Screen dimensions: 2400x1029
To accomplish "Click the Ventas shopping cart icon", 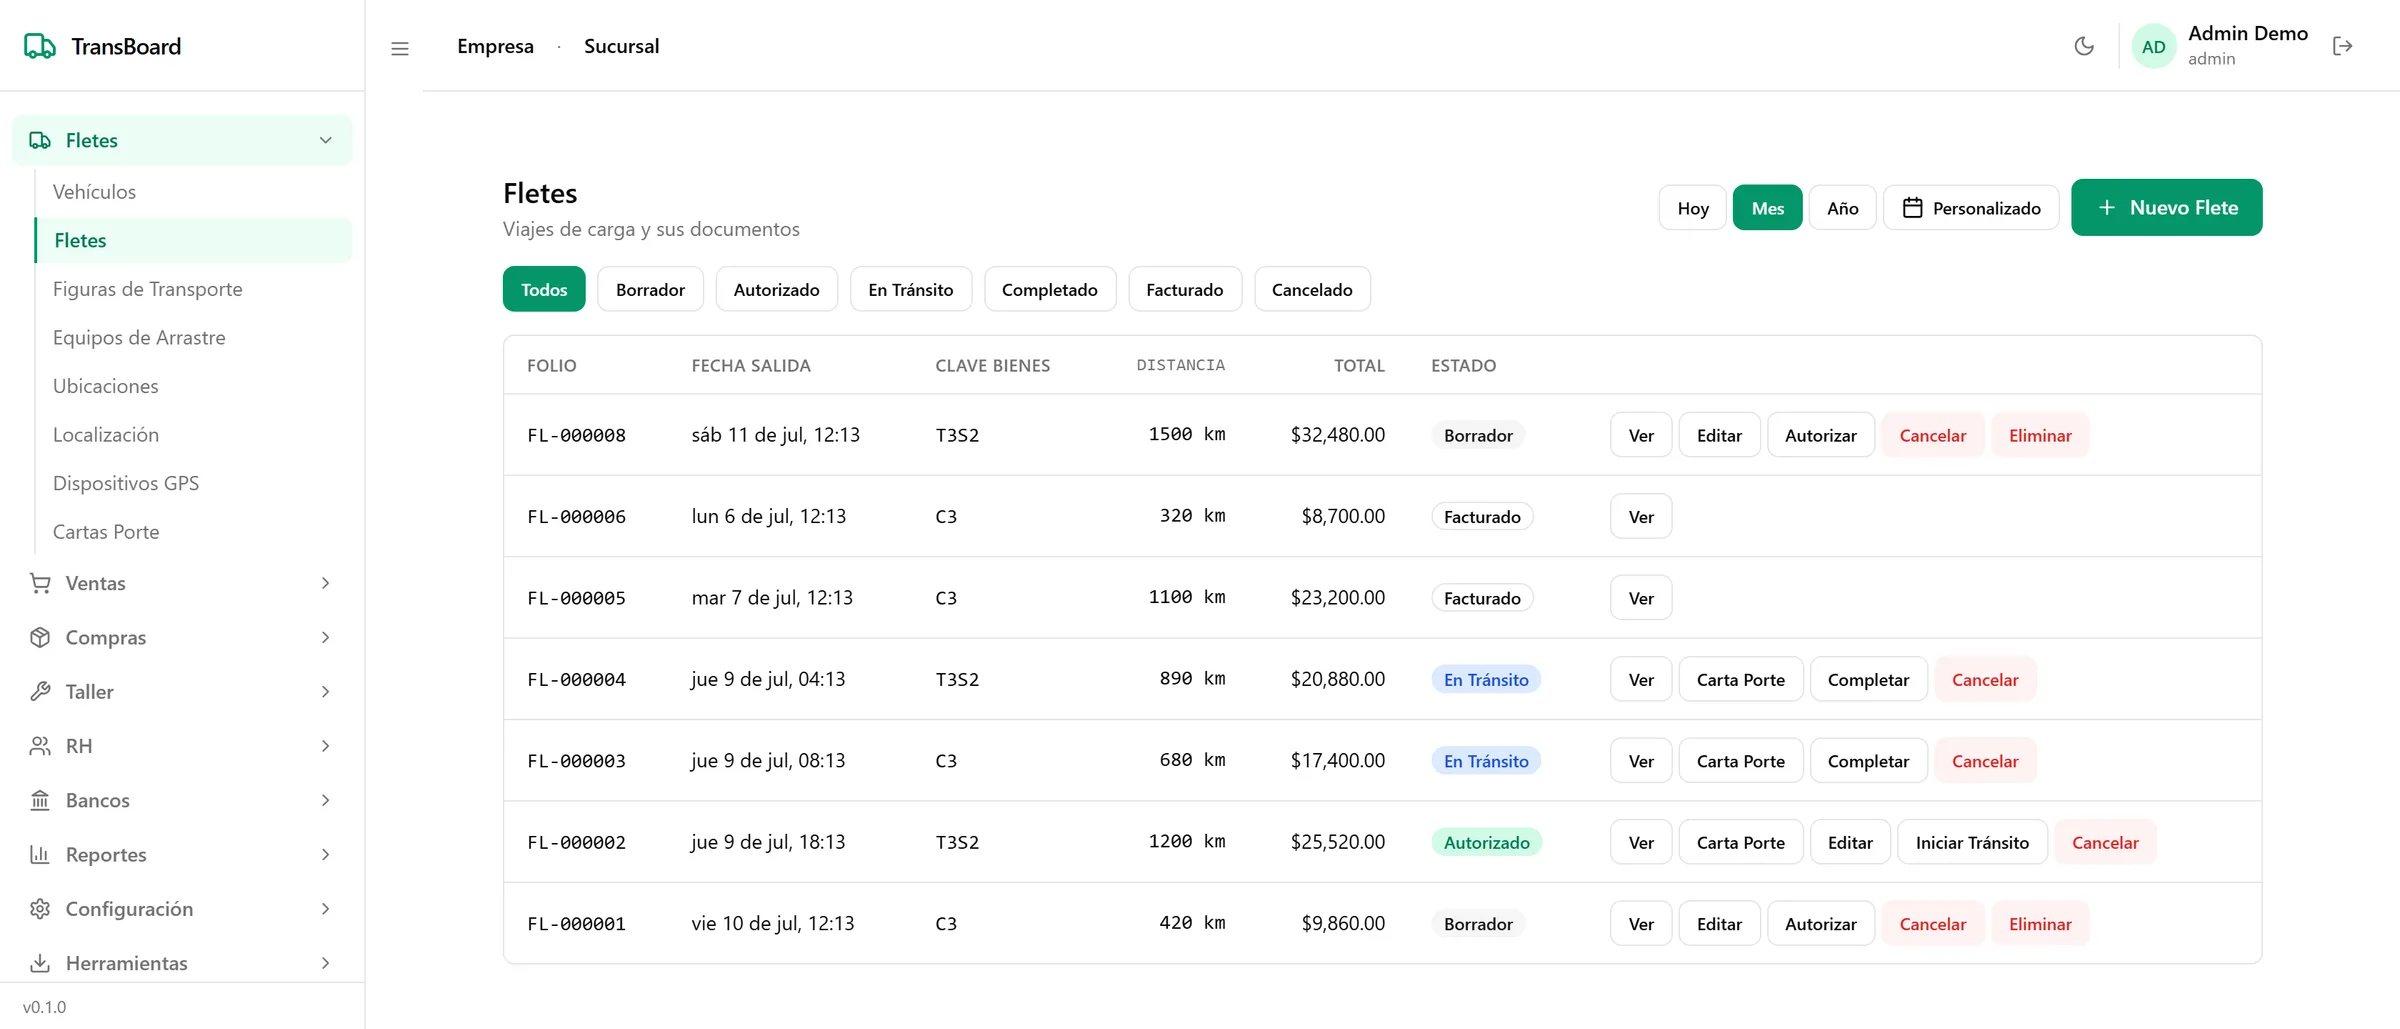I will pyautogui.click(x=40, y=583).
